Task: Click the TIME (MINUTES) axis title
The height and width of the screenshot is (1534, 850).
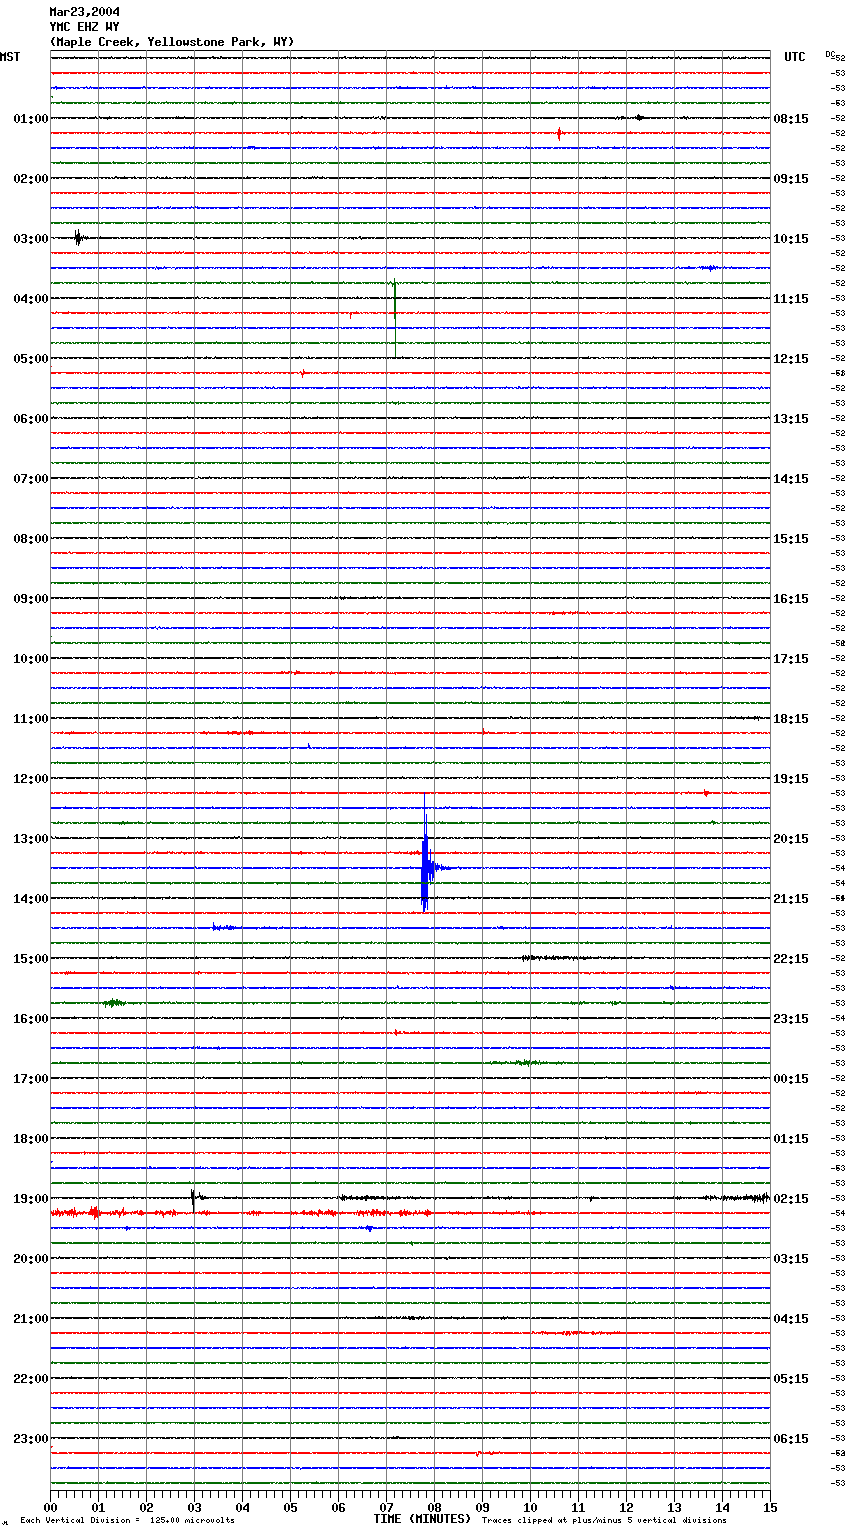Action: tap(422, 1519)
